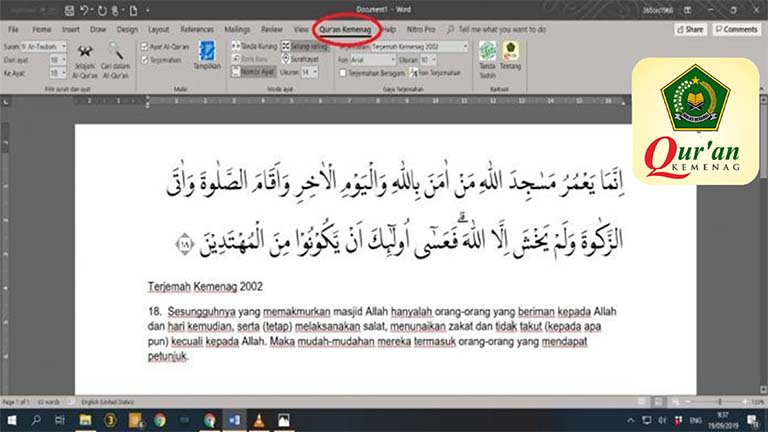Open Ribbon Display Options in title bar

(688, 10)
